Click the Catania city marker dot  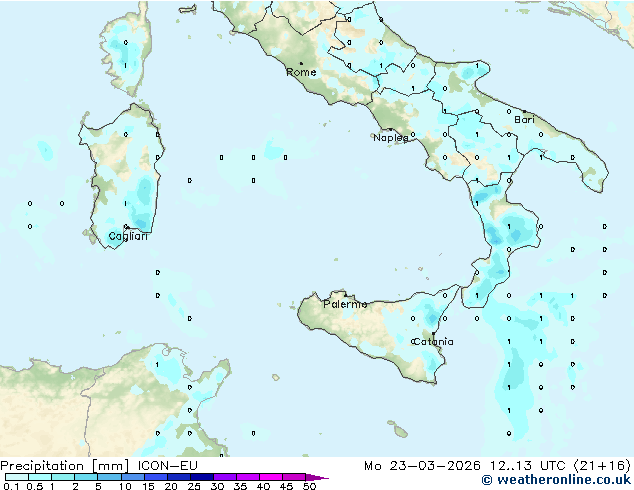[433, 334]
